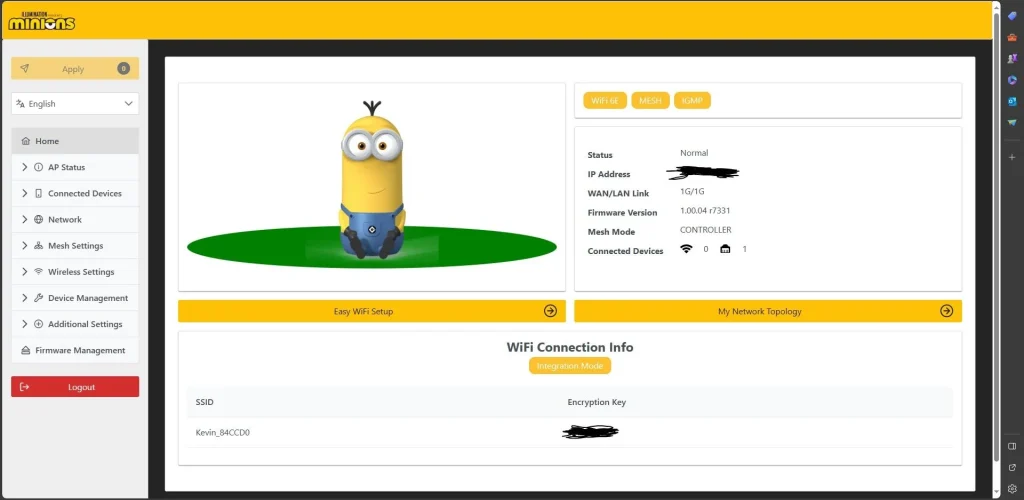1024x500 pixels.
Task: Expand the AP Status chevron
Action: [24, 167]
